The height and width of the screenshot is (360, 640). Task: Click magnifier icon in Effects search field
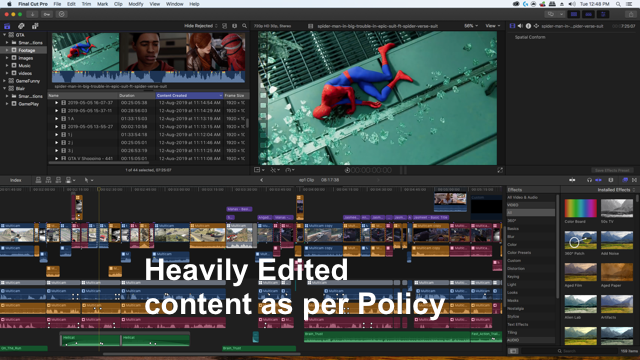pos(560,351)
